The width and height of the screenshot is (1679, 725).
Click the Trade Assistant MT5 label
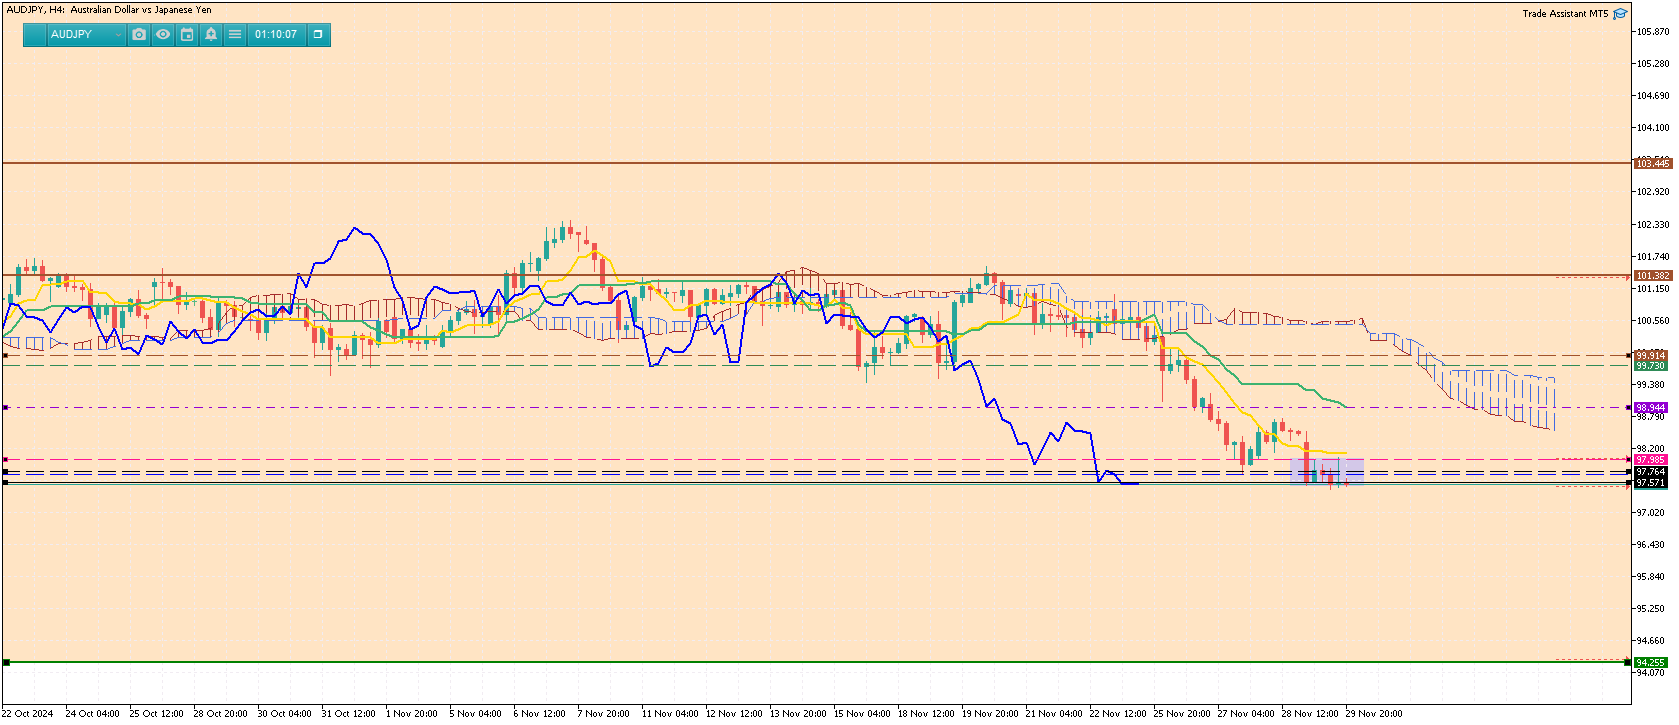(1564, 14)
